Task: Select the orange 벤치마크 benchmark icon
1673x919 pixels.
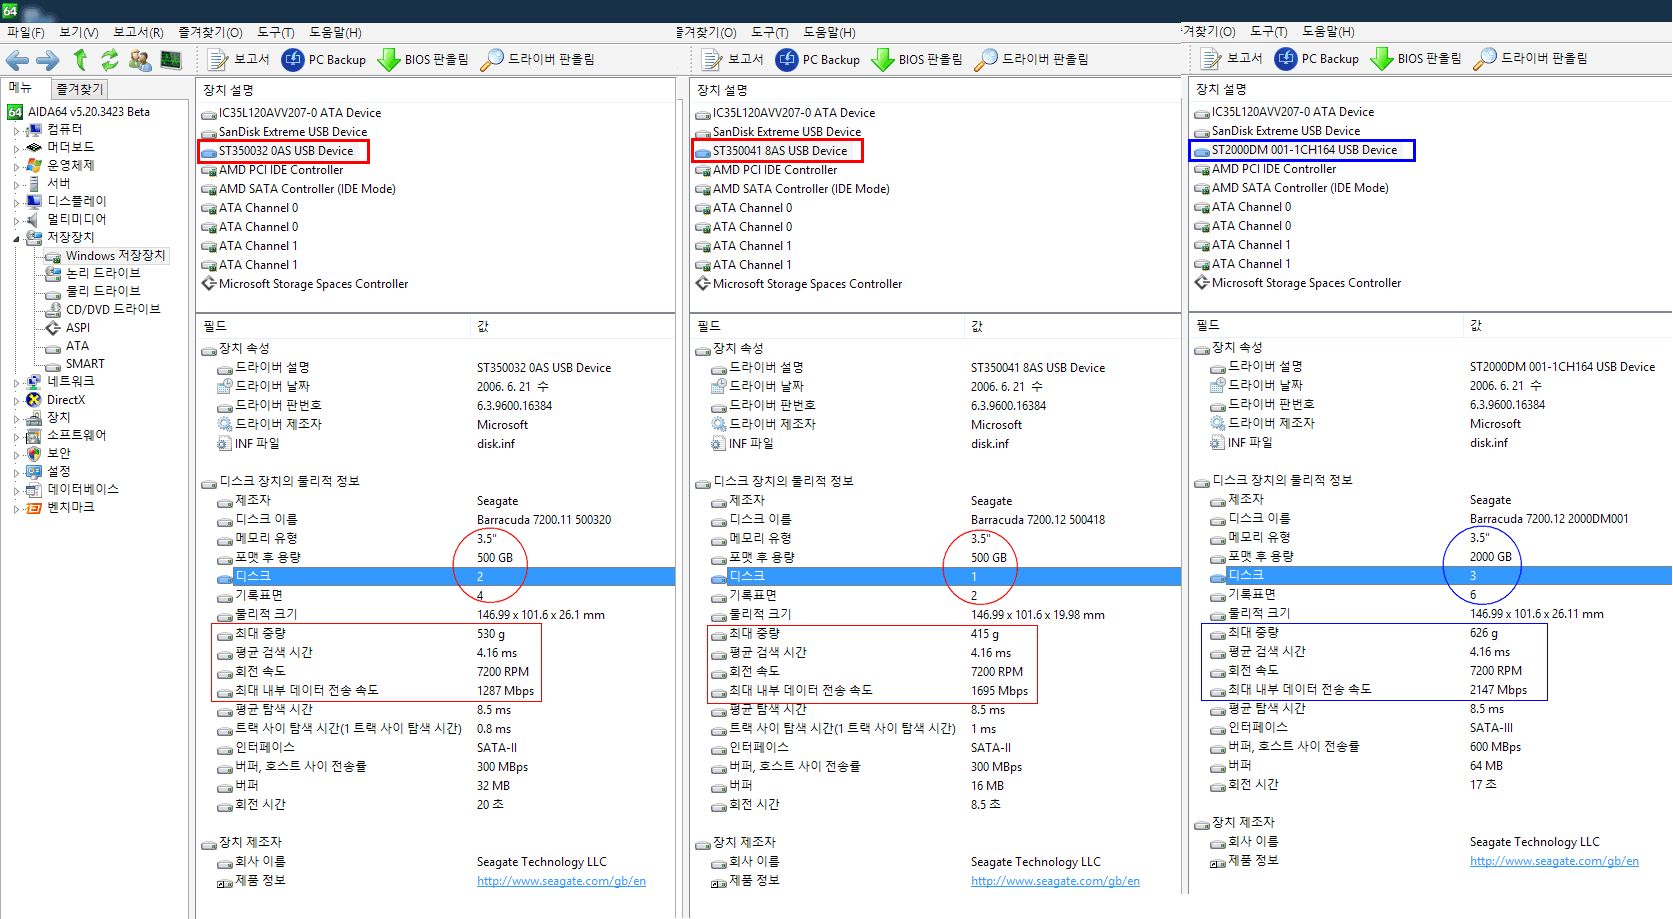Action: (x=34, y=507)
